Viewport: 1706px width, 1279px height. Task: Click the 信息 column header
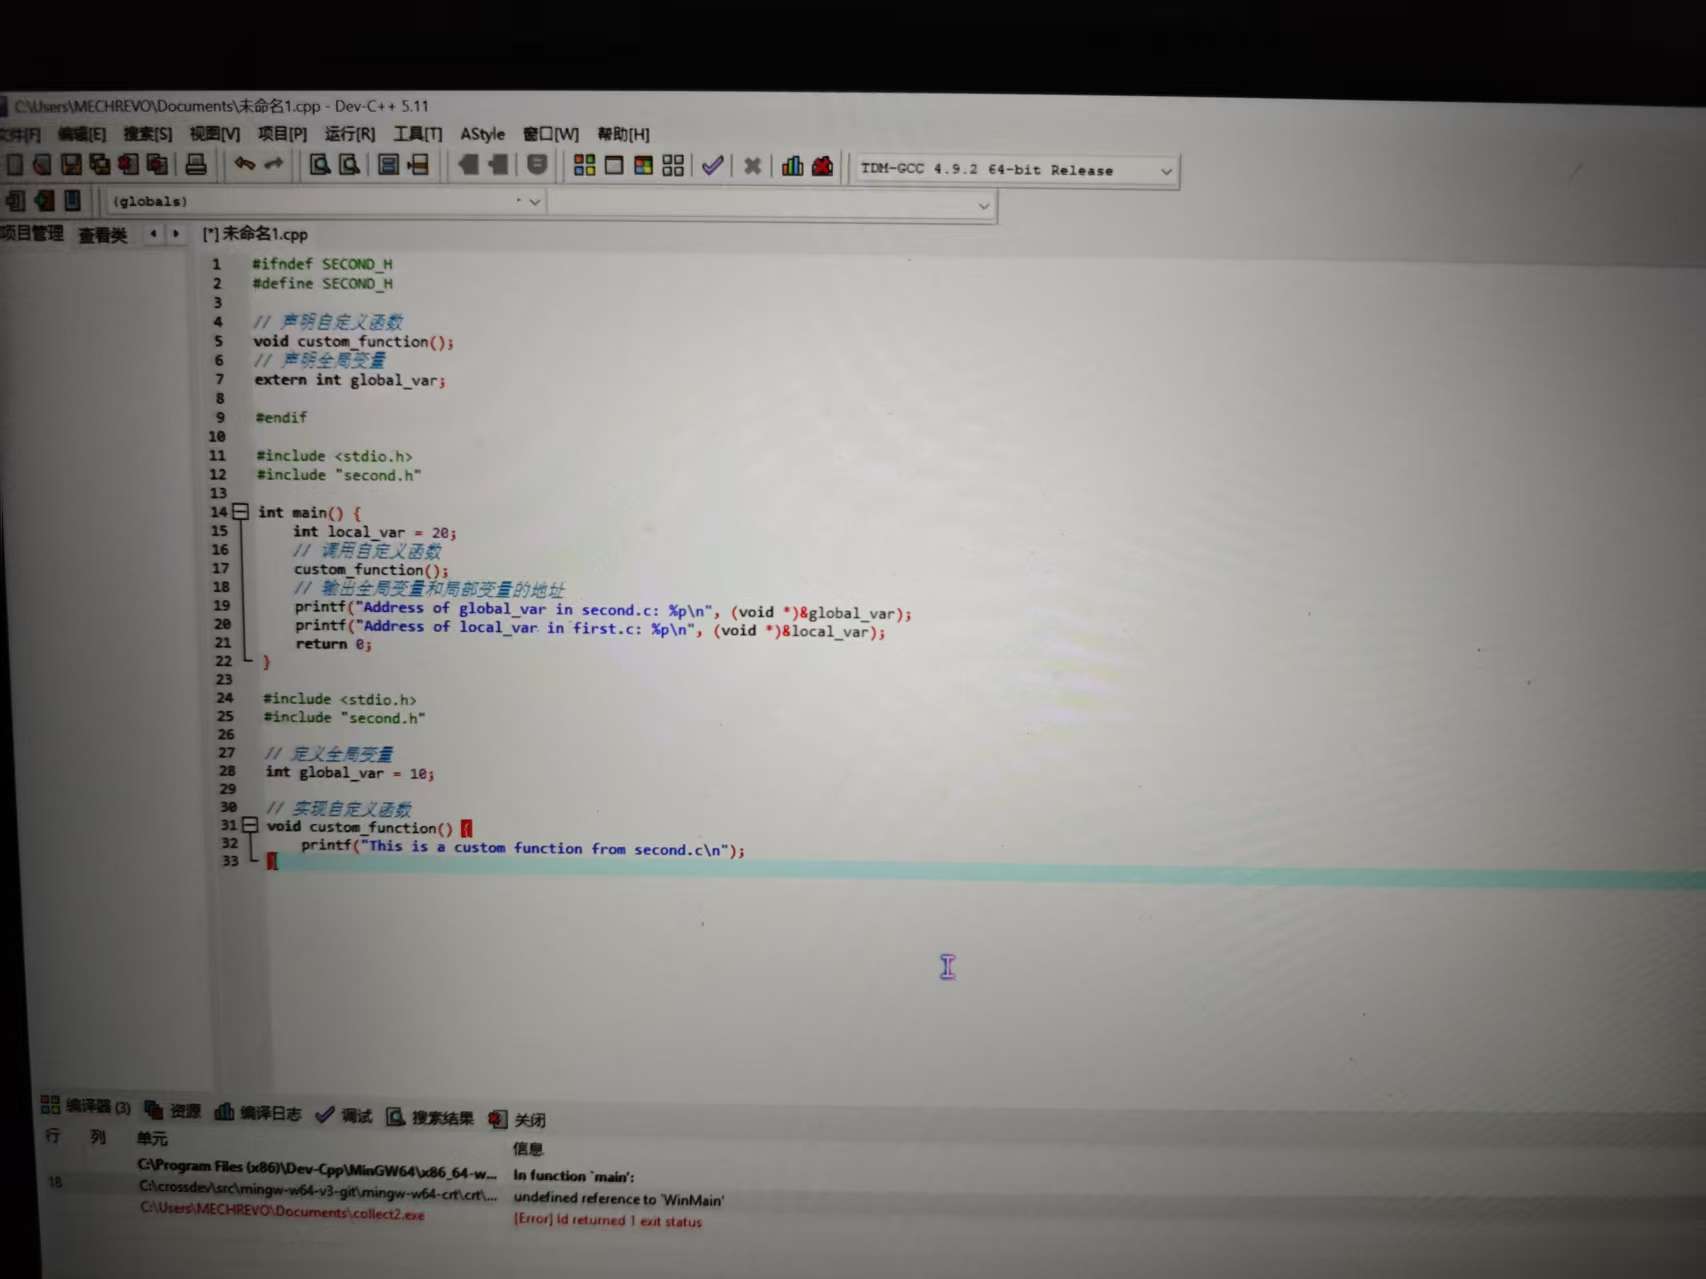[528, 1149]
